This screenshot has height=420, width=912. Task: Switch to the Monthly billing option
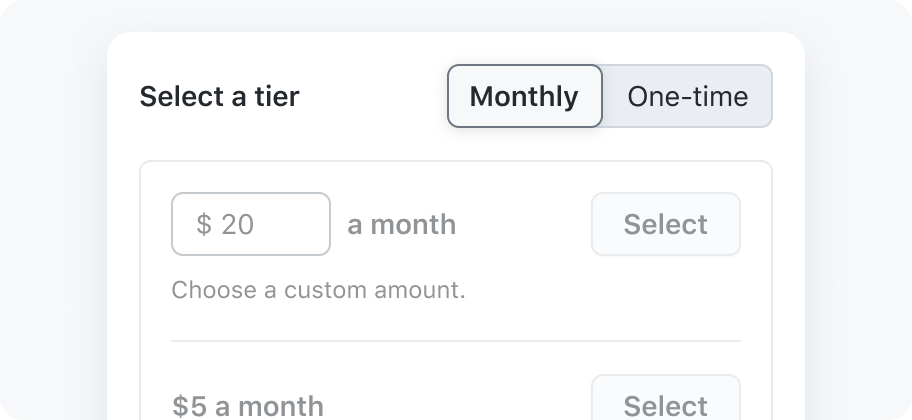[524, 96]
